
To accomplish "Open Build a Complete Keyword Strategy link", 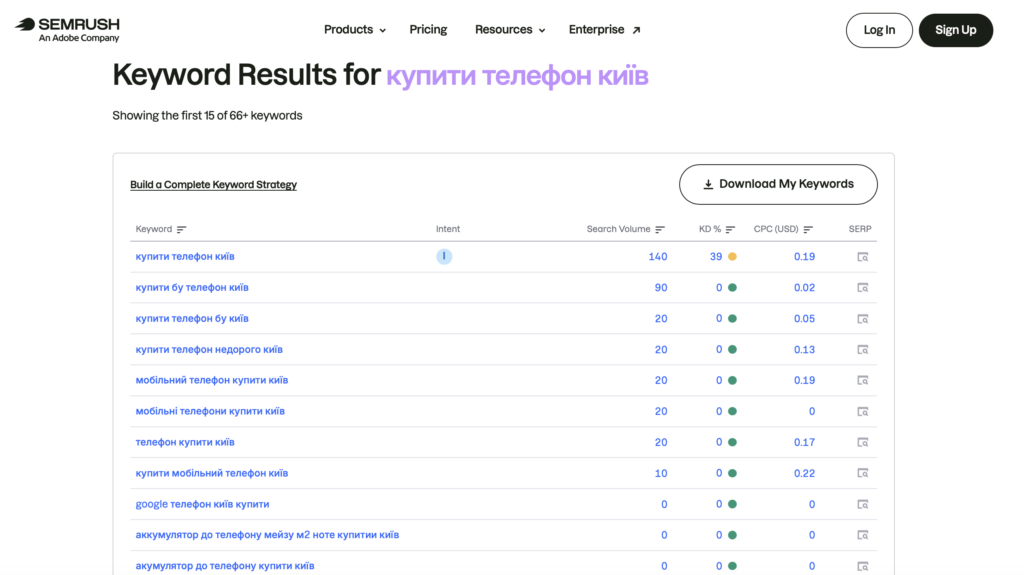I will coord(214,184).
